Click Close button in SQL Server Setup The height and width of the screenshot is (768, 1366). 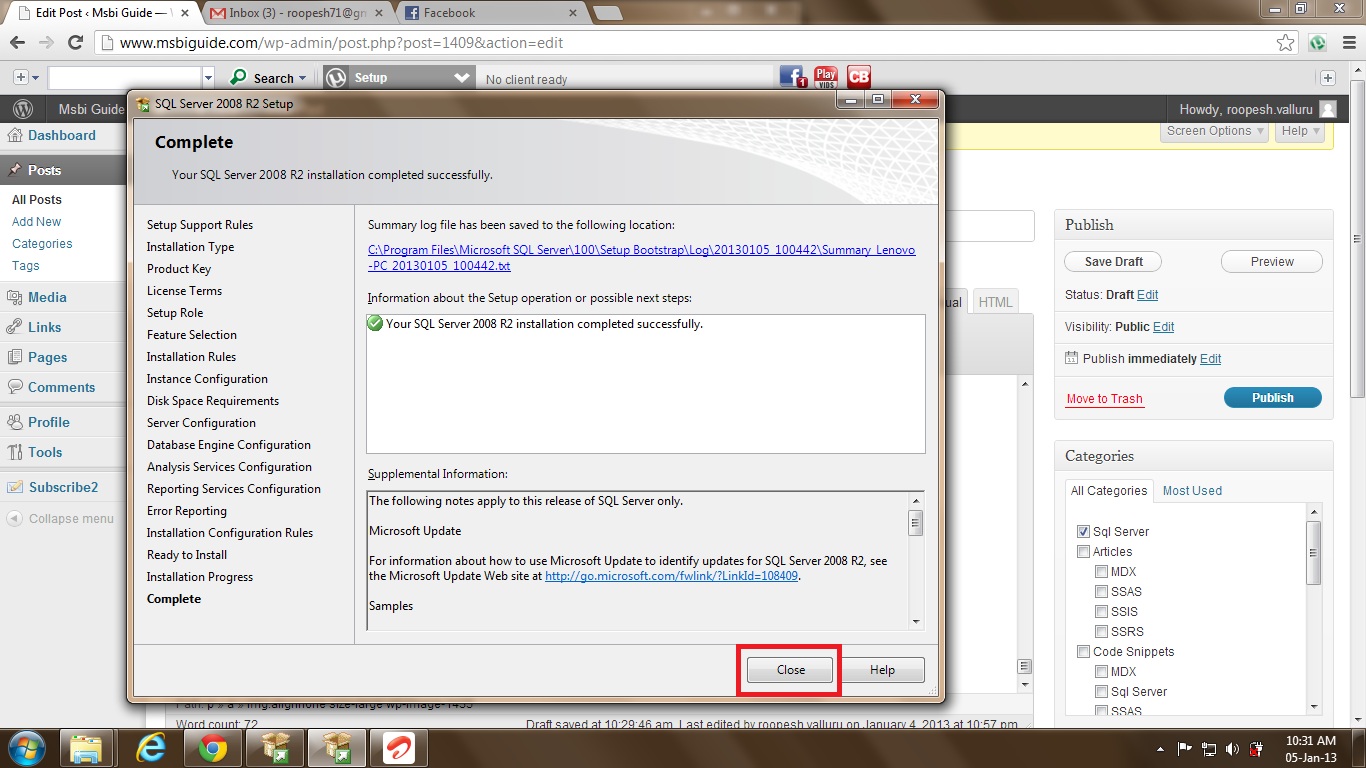click(x=790, y=670)
